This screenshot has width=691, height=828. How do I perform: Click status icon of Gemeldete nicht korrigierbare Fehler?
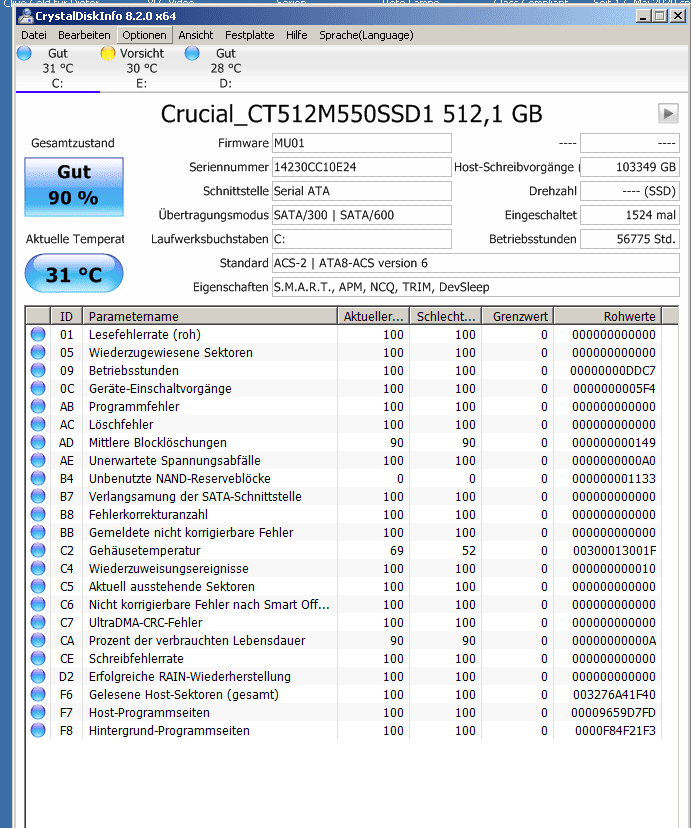pyautogui.click(x=38, y=532)
